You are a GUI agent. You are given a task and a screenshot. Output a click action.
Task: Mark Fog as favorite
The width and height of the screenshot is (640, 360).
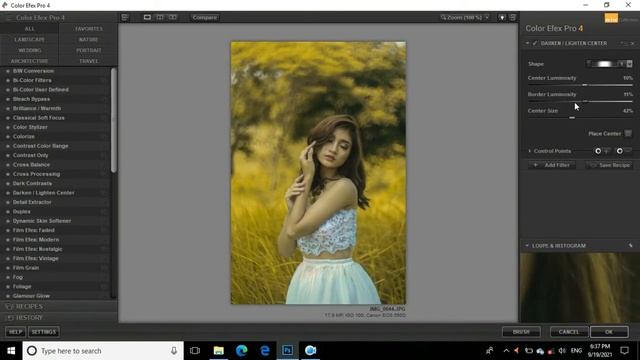pos(7,278)
